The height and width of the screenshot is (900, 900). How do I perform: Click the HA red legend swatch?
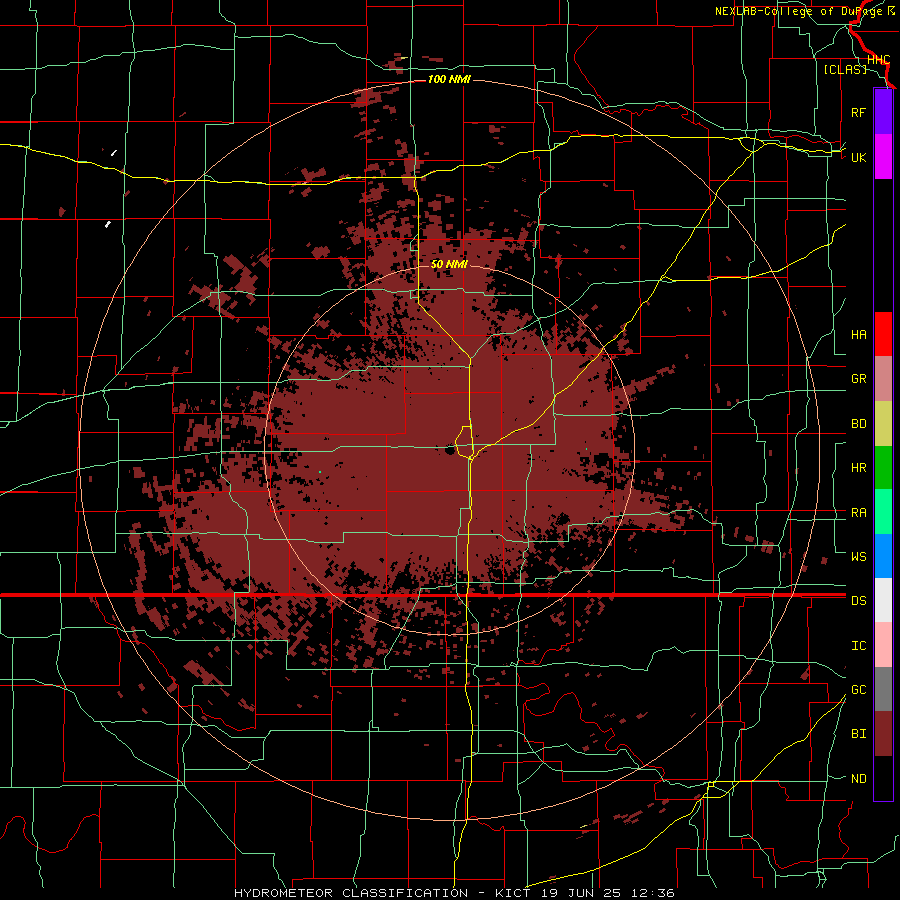883,334
